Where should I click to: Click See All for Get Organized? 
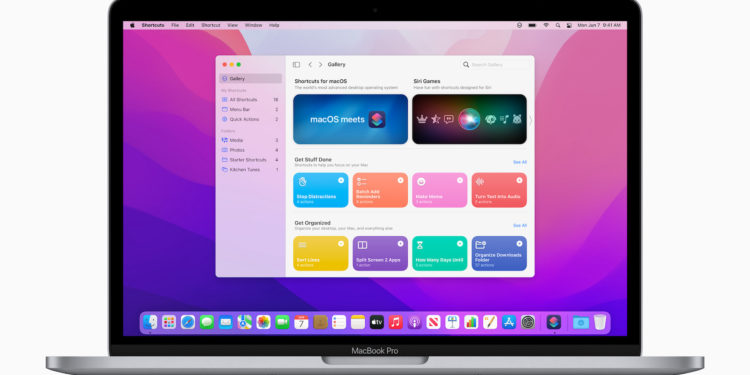pyautogui.click(x=520, y=225)
